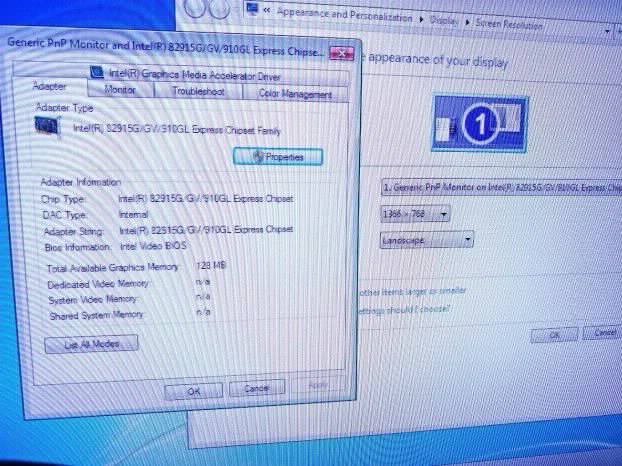Open the Landscape orientation dropdown
The height and width of the screenshot is (466, 622).
point(426,240)
